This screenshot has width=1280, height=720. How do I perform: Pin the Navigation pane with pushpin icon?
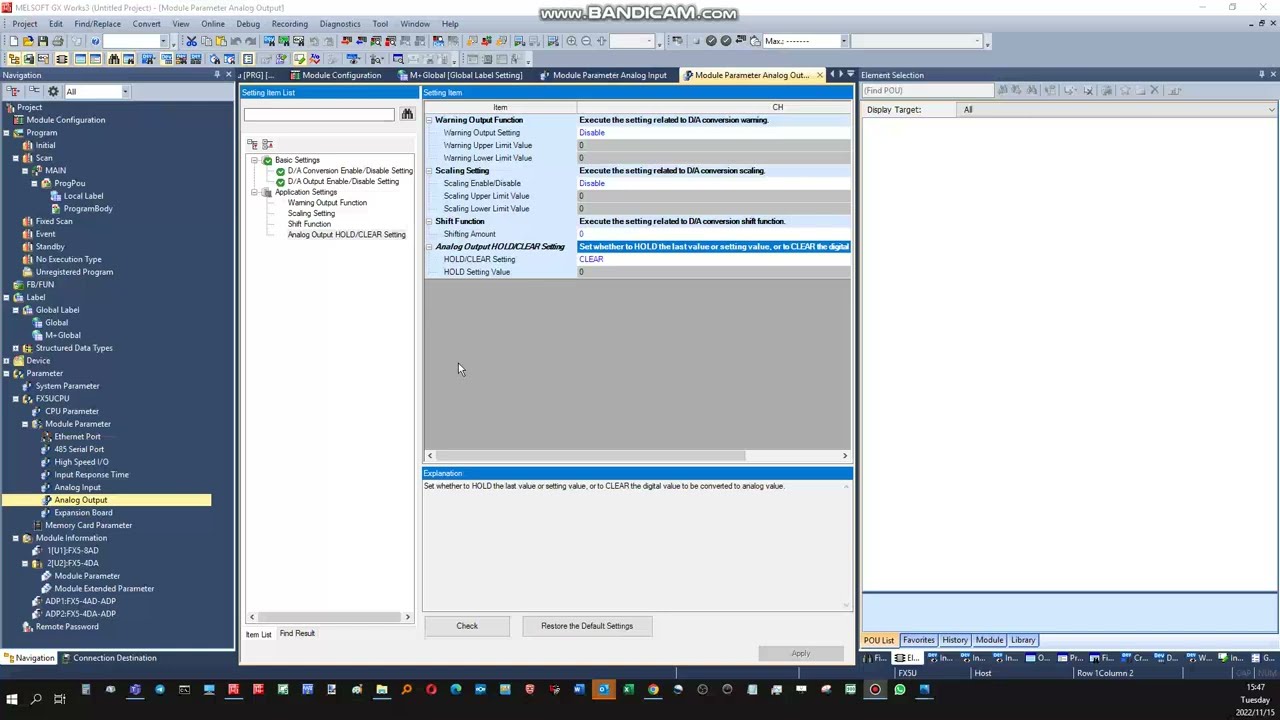[216, 75]
